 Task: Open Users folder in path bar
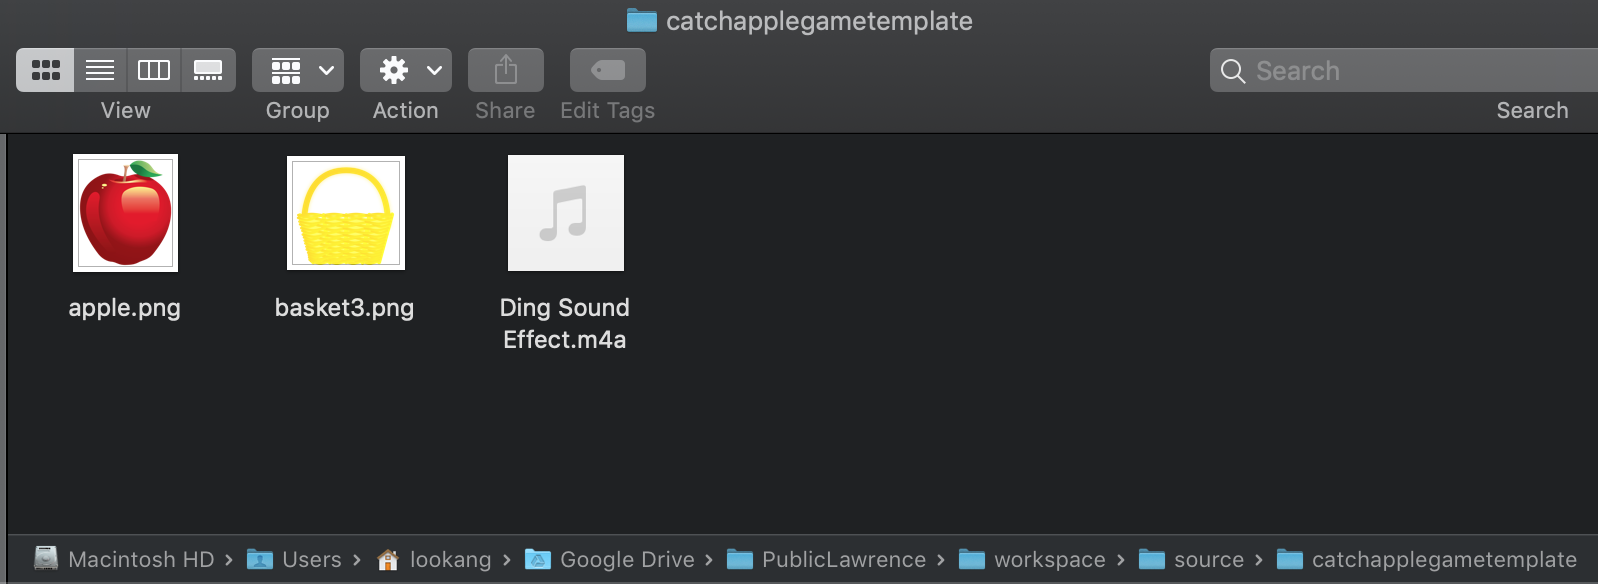(294, 559)
